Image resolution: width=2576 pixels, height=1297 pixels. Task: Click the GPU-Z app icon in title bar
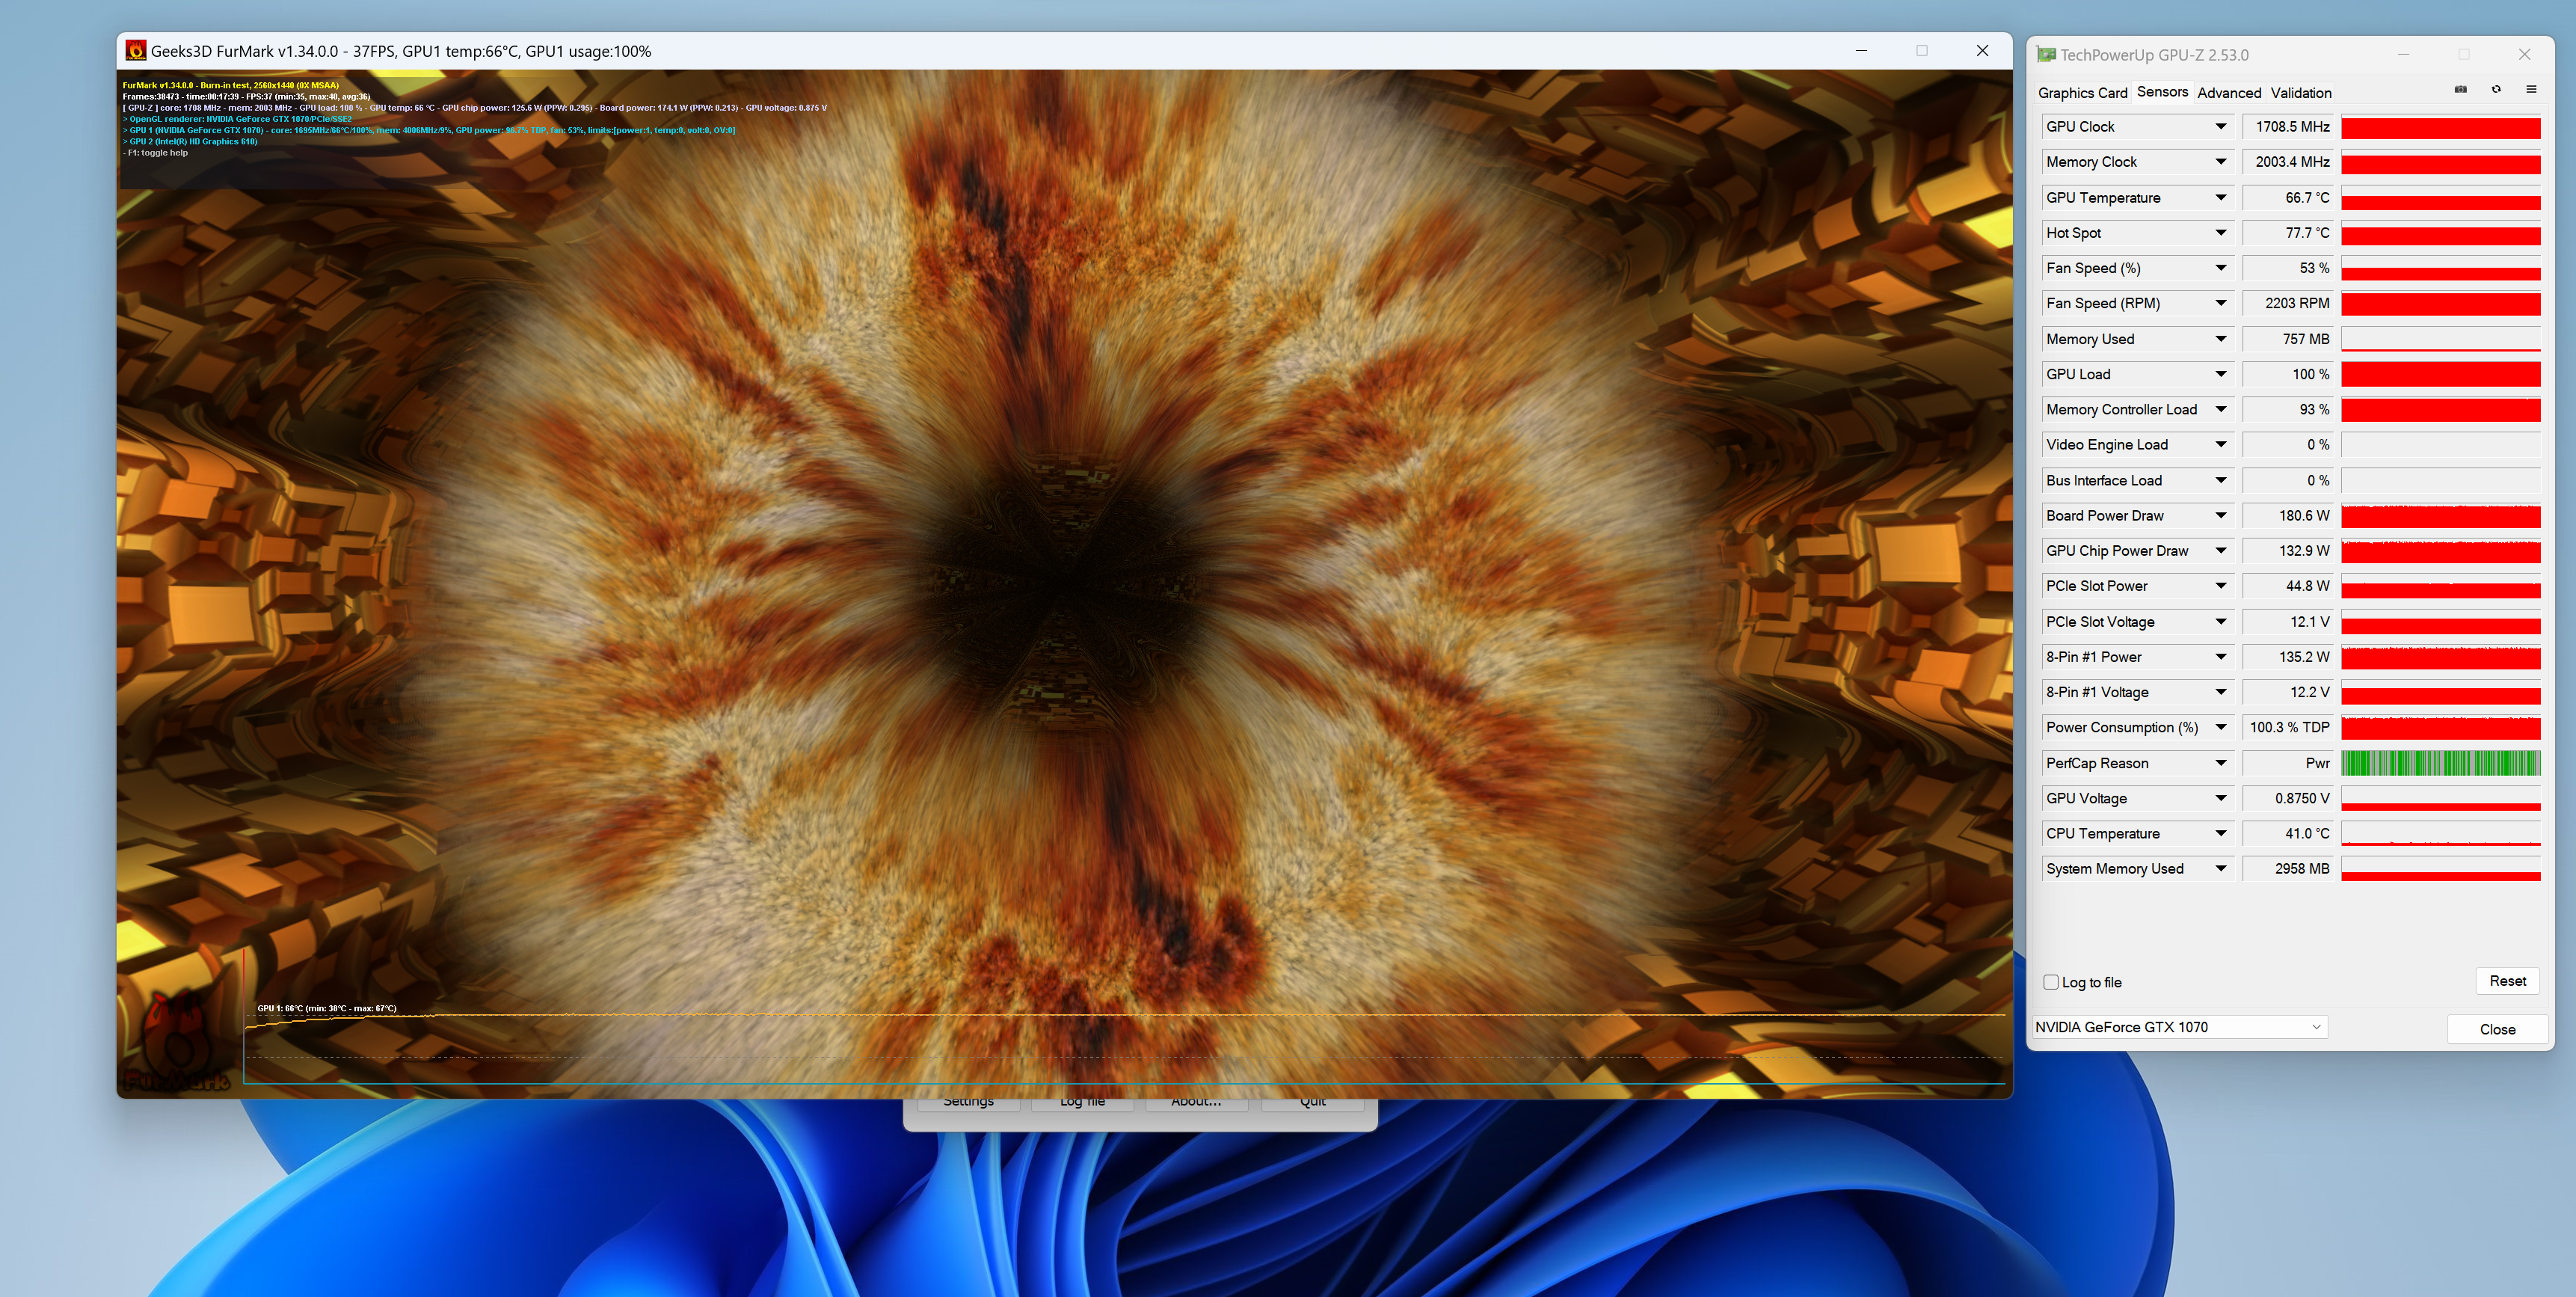click(2046, 55)
